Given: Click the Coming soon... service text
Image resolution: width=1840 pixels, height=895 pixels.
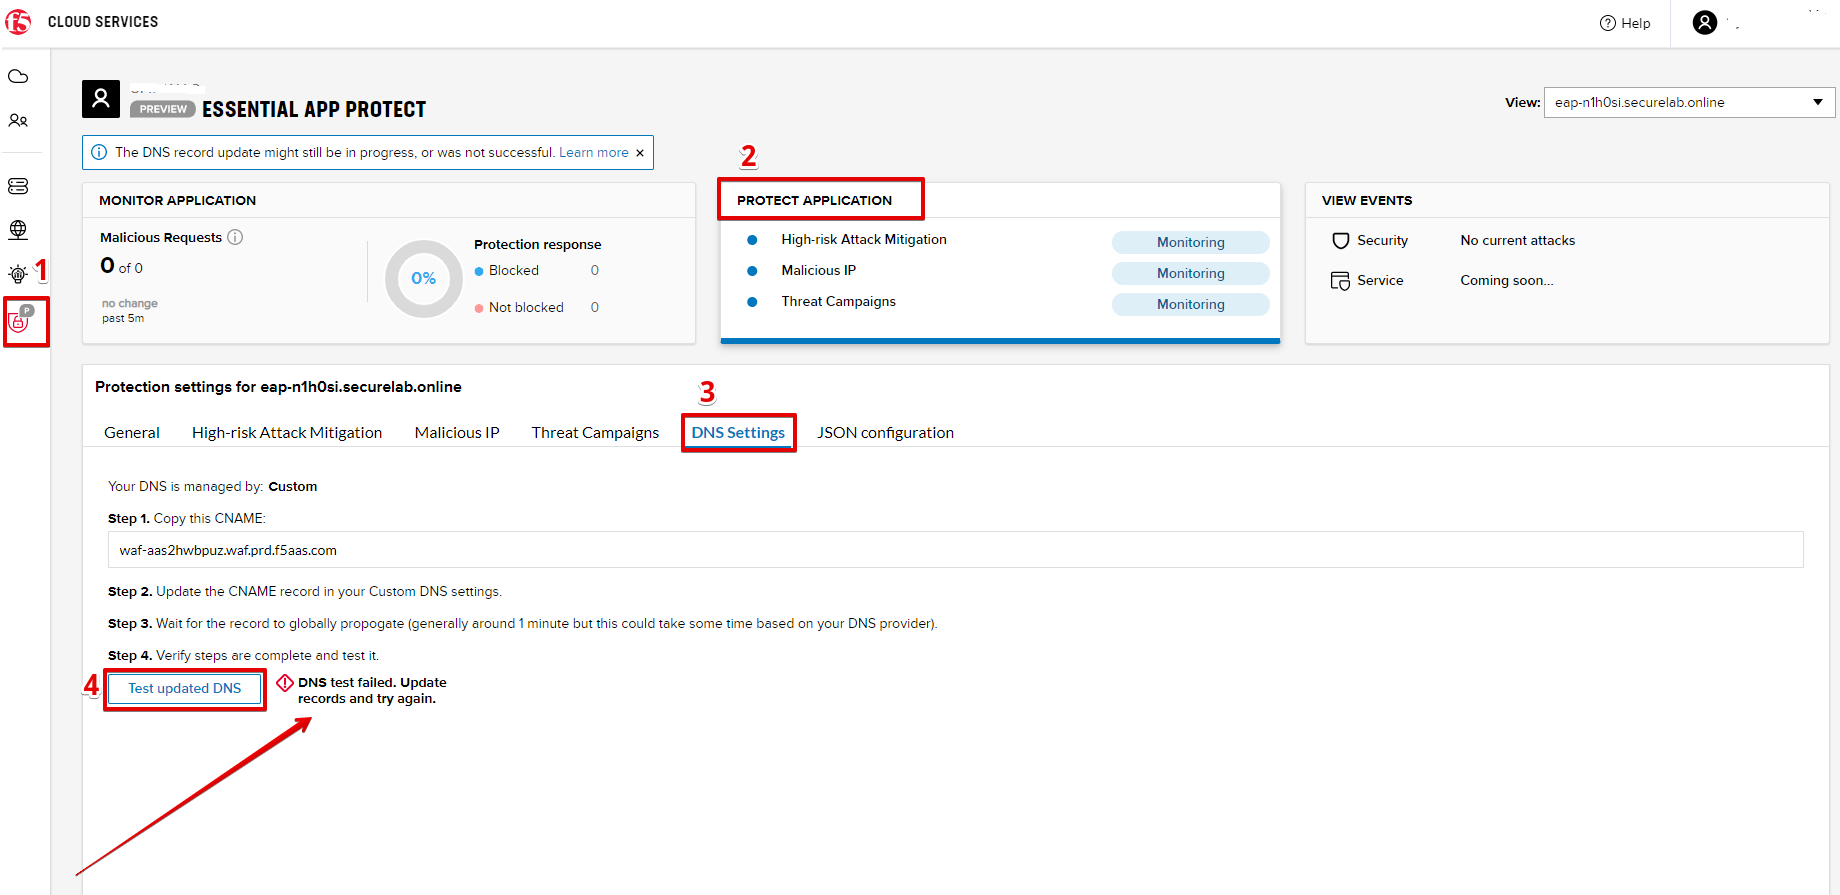Looking at the screenshot, I should [1506, 280].
